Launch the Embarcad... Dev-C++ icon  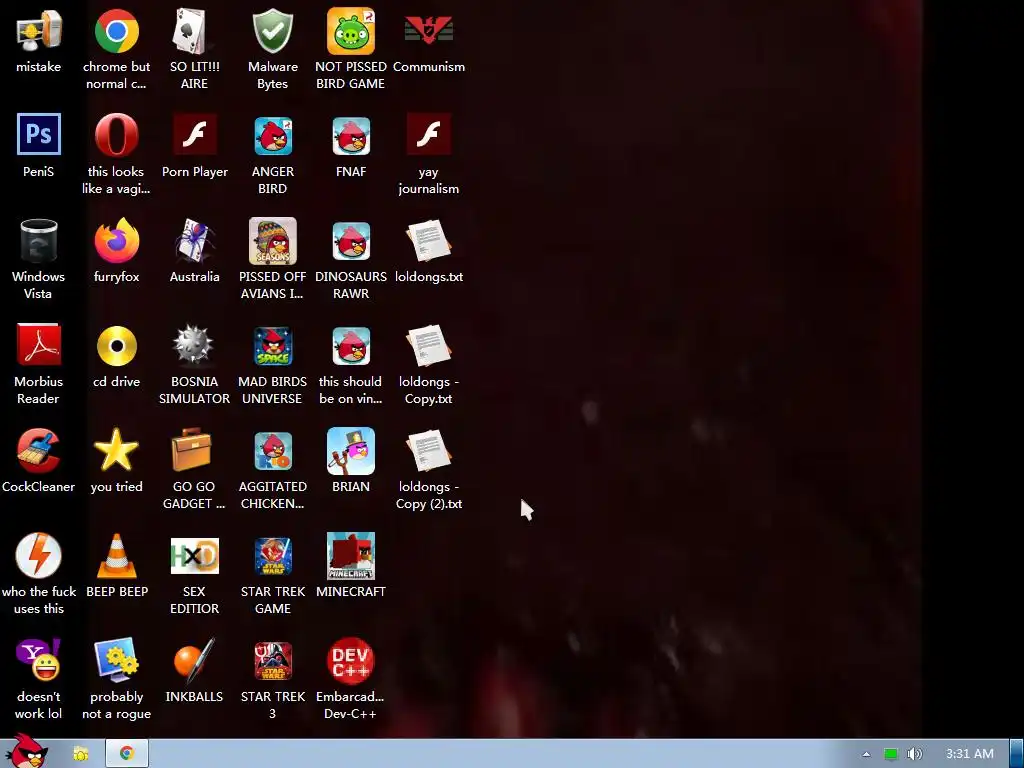coord(351,660)
